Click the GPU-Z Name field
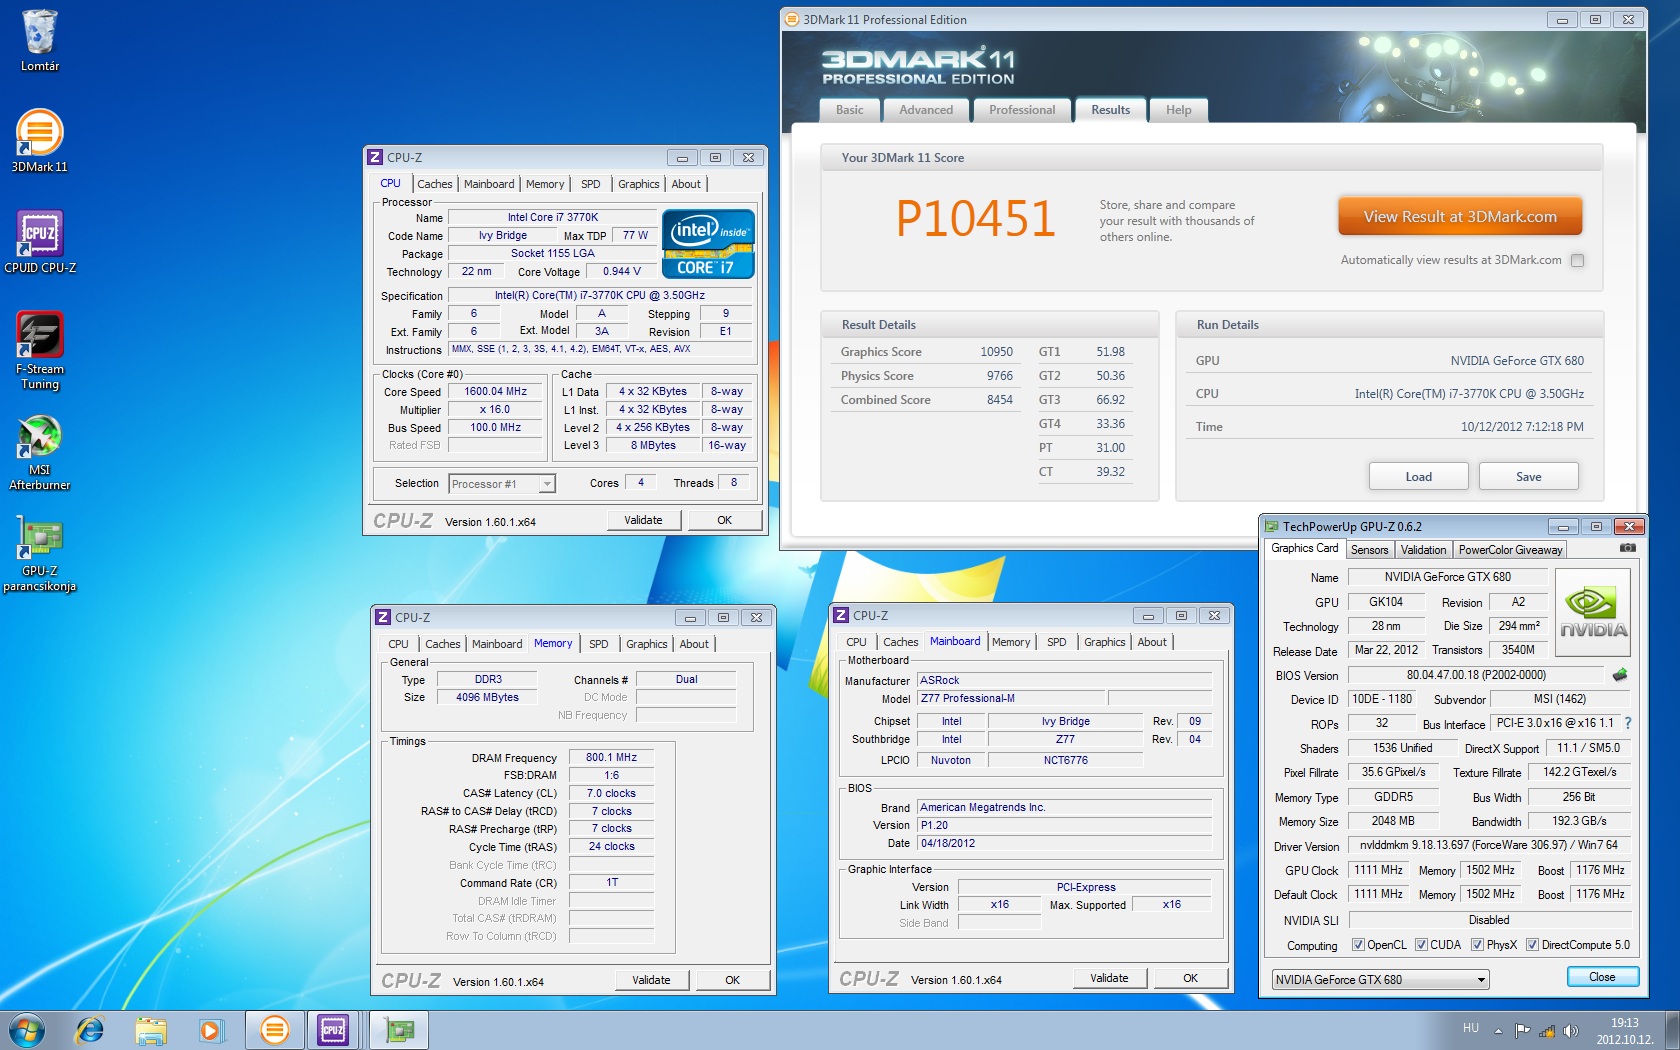 (1447, 577)
